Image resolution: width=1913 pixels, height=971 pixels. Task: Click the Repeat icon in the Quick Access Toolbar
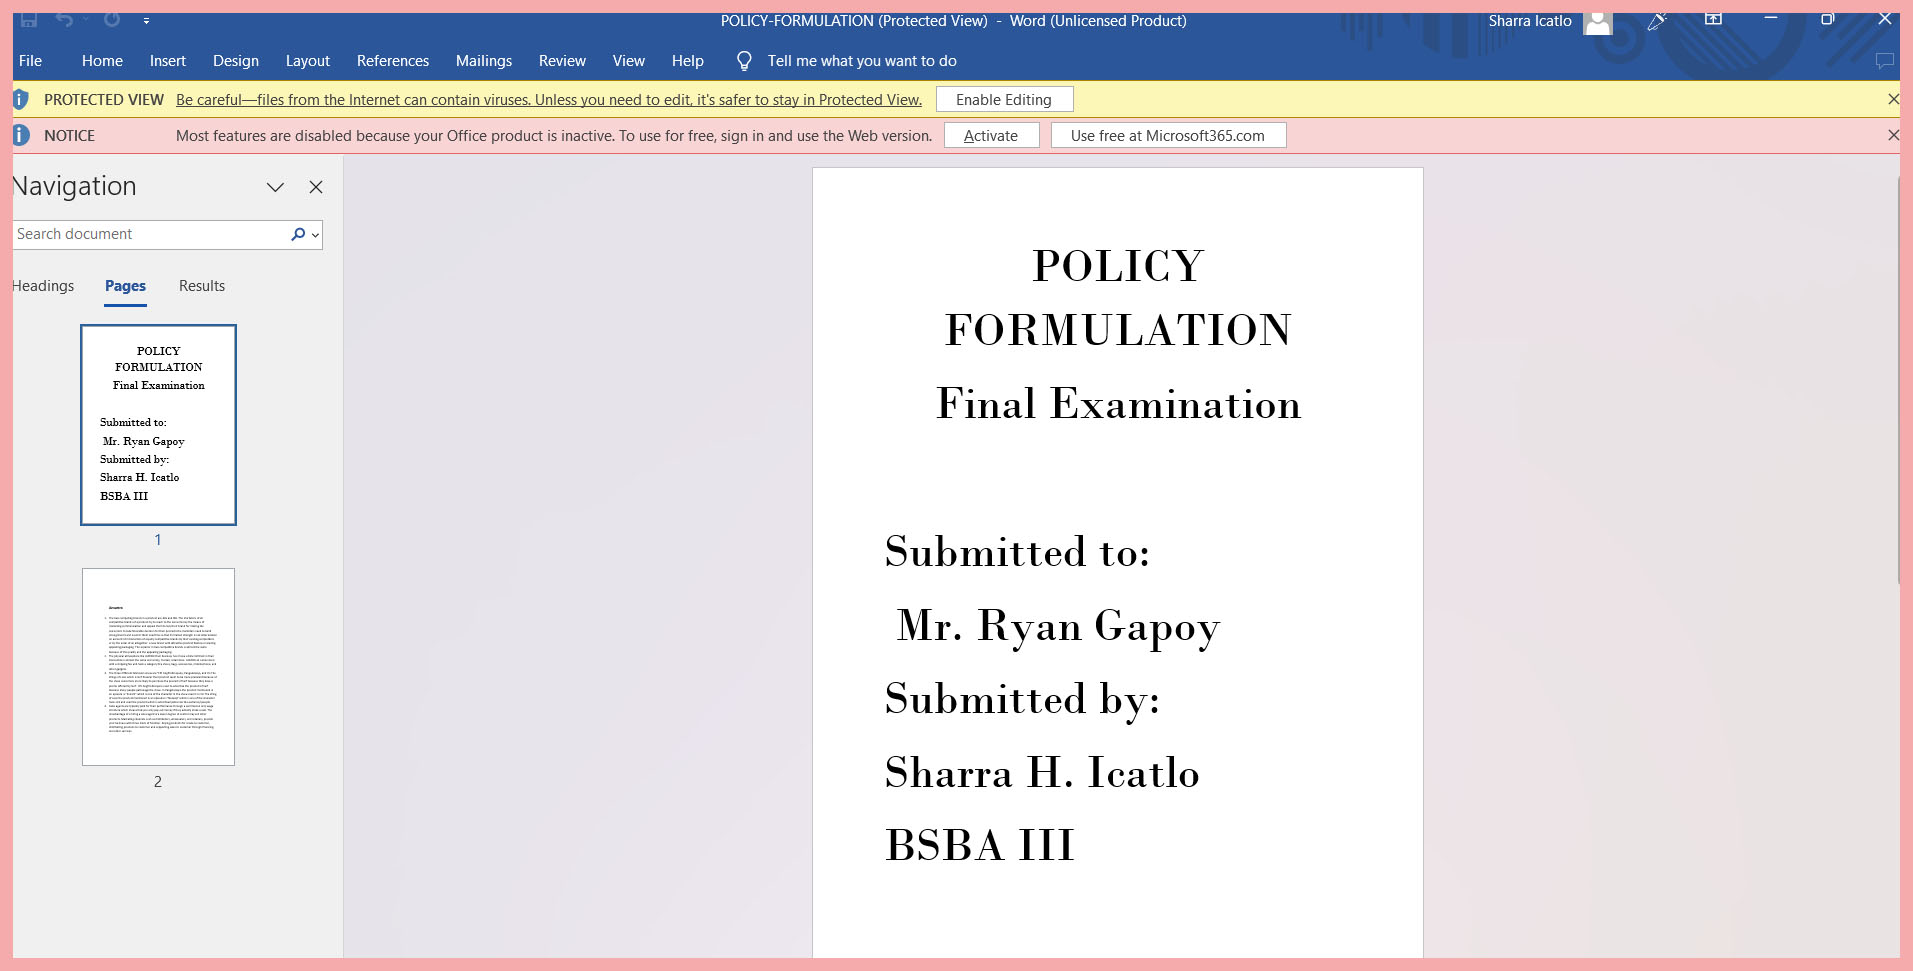coord(112,20)
